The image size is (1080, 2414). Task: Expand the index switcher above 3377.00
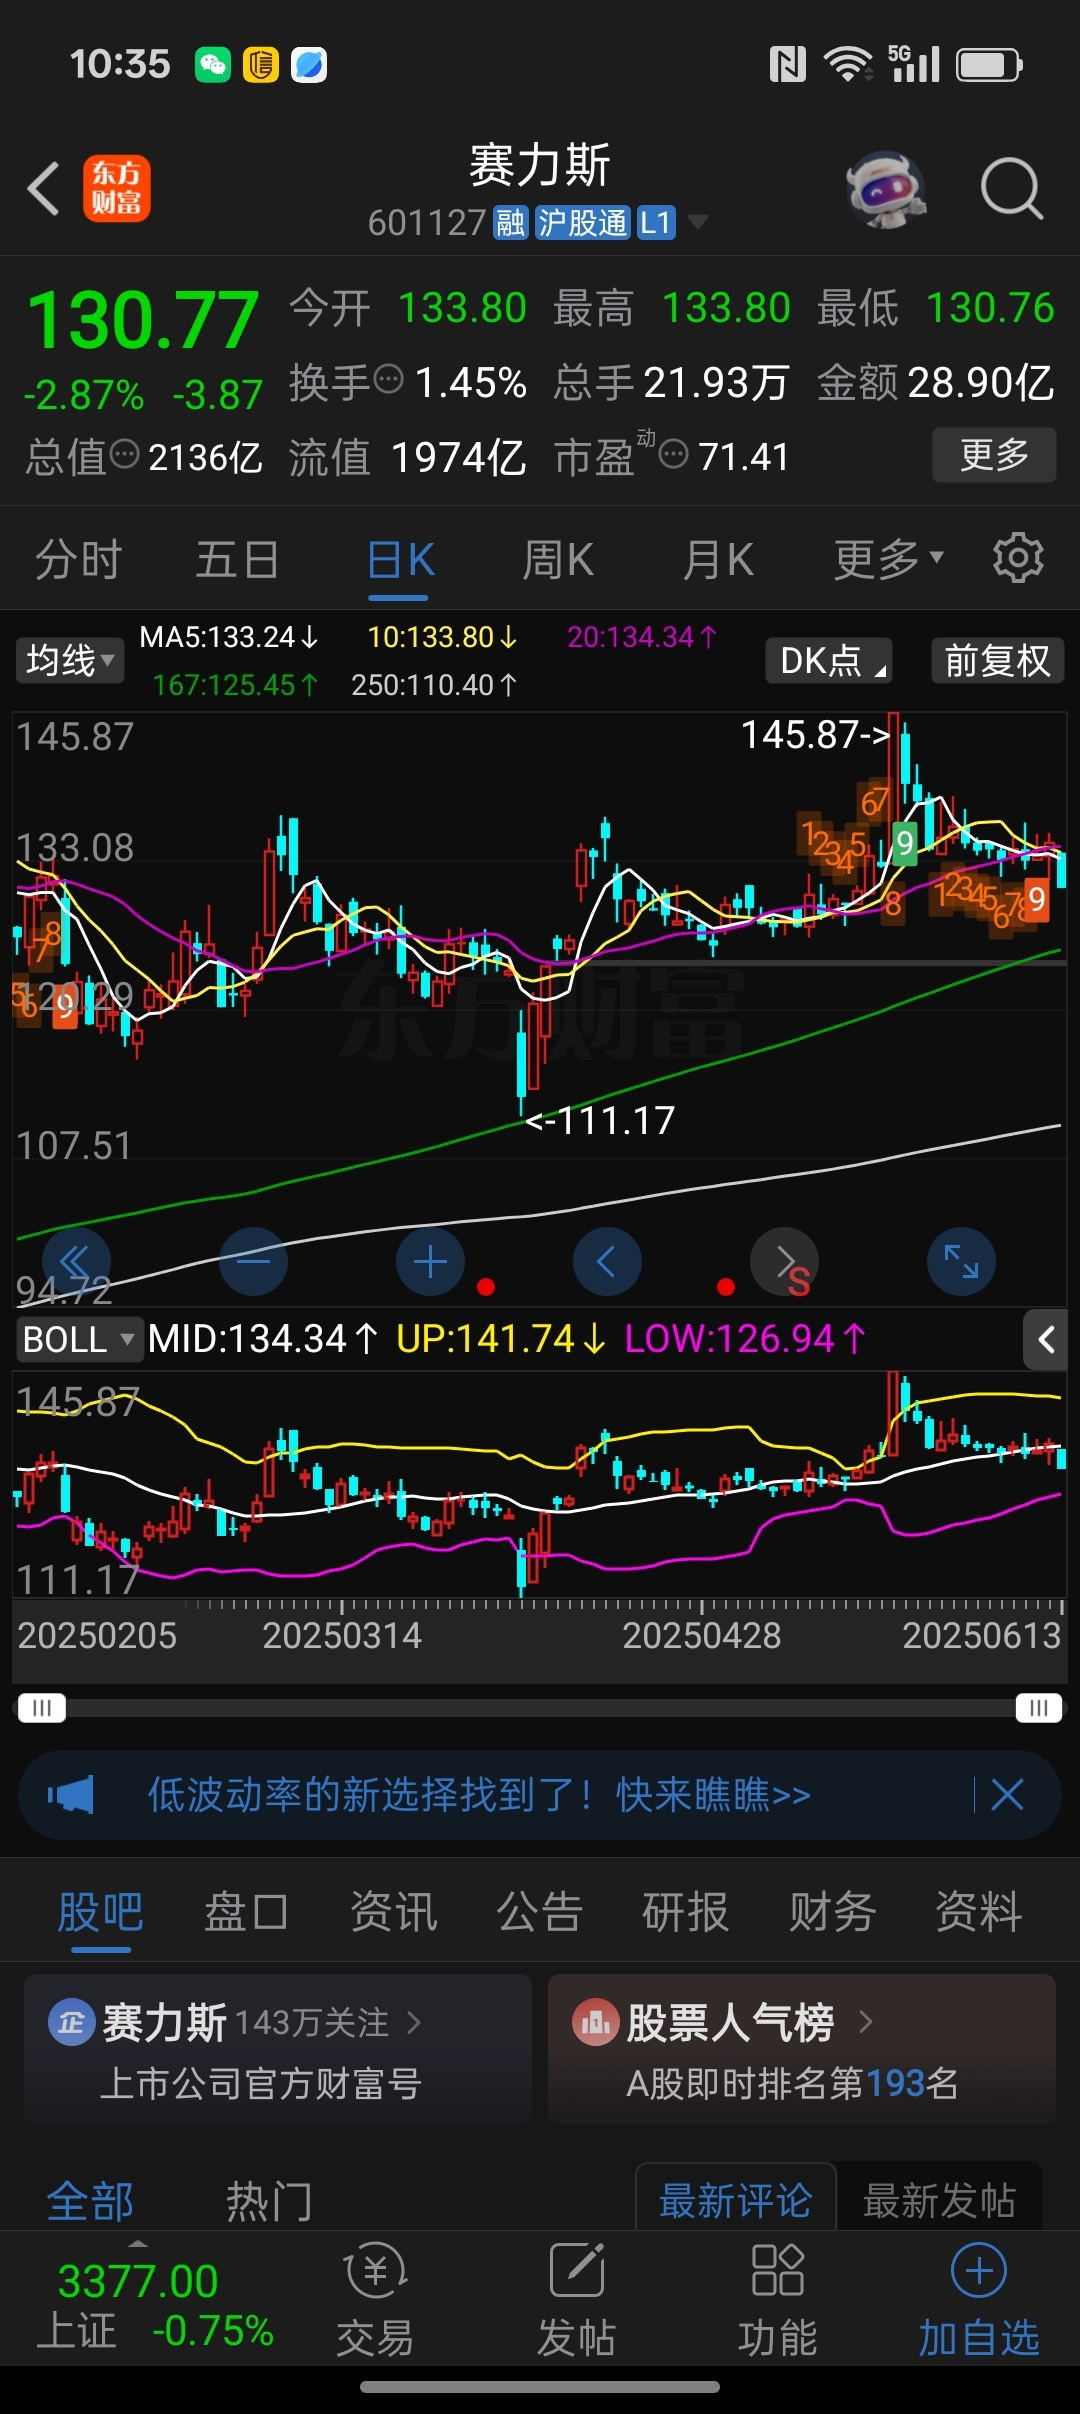pos(138,2243)
